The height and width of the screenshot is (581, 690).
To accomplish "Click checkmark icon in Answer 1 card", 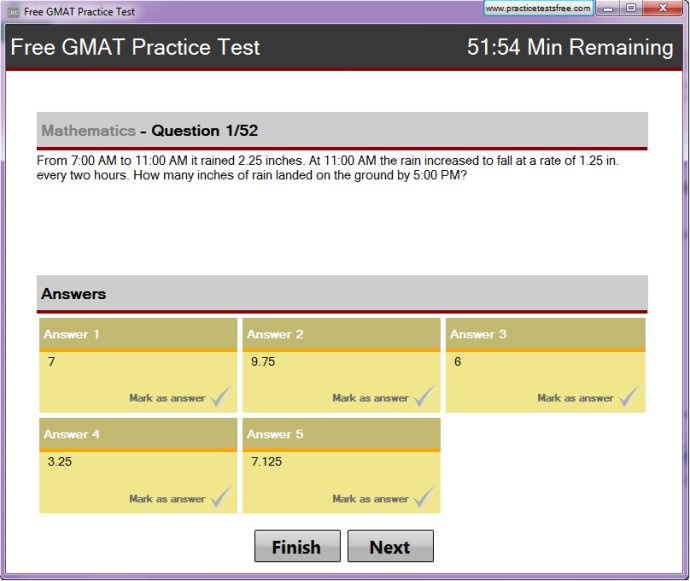I will coord(221,396).
